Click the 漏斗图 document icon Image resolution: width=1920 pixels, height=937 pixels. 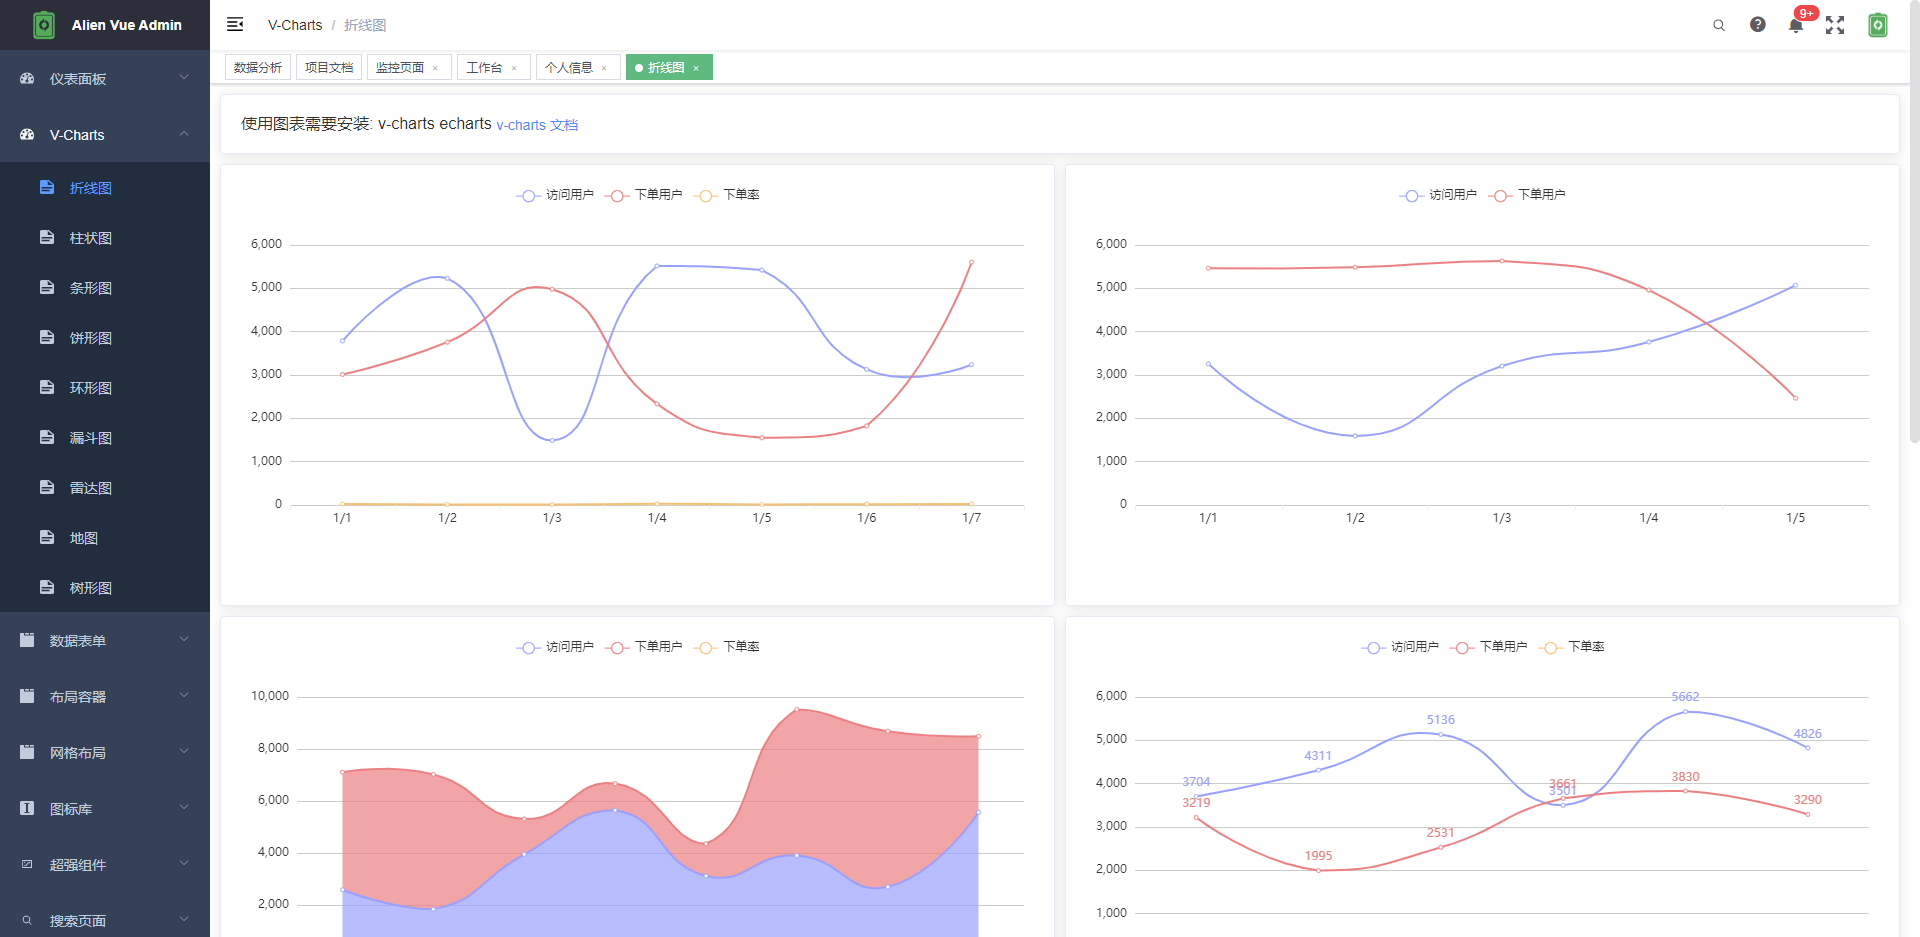(47, 437)
